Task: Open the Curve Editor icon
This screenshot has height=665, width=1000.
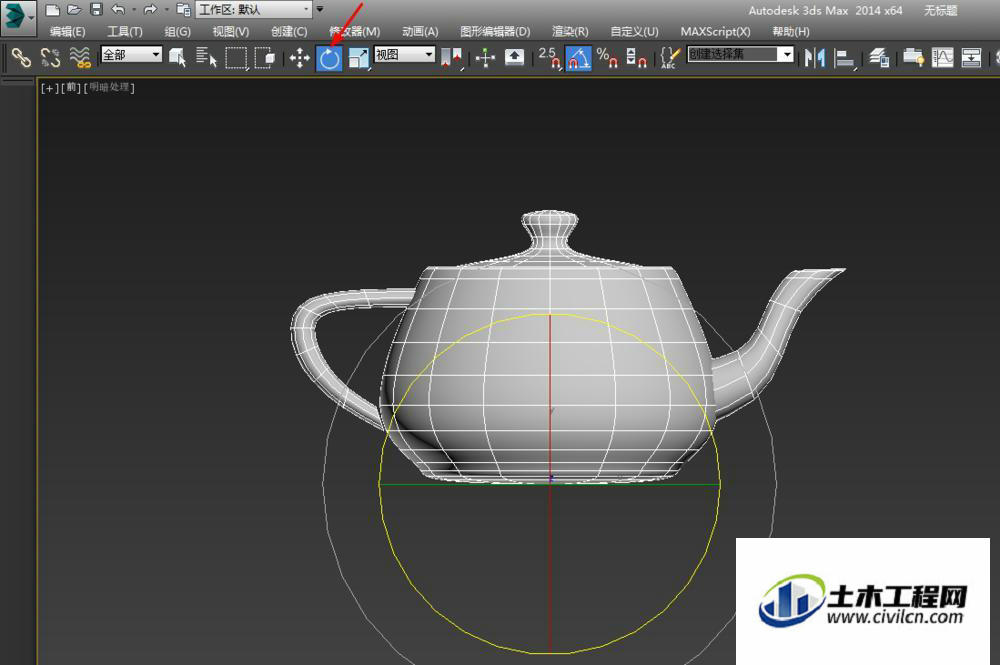Action: (943, 58)
